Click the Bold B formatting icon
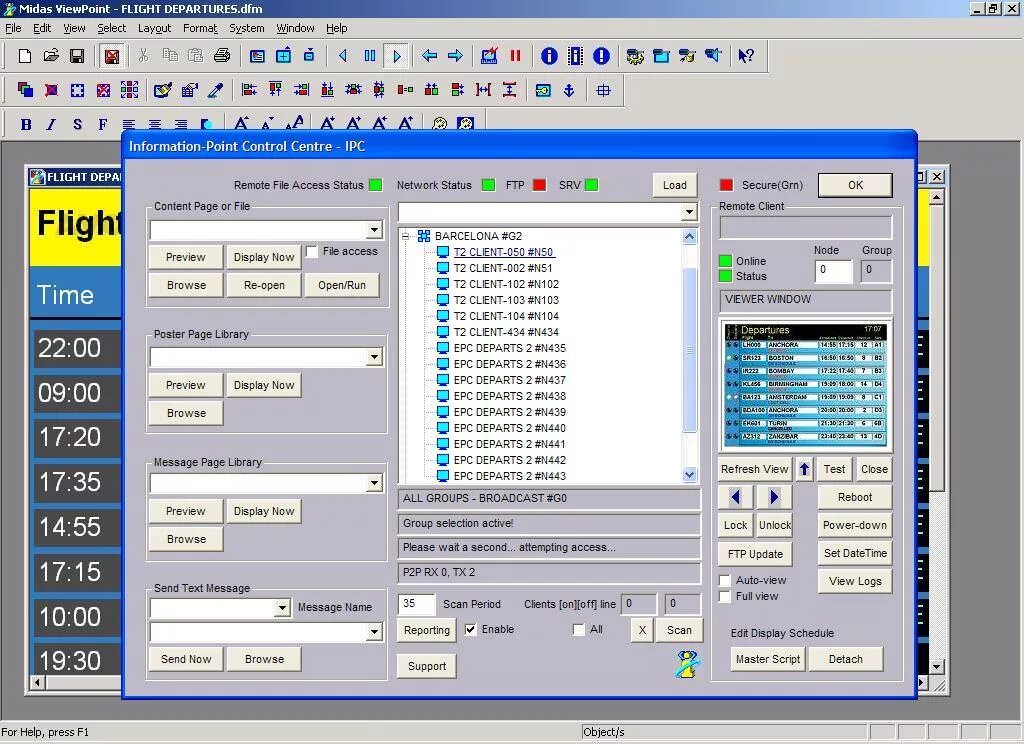Viewport: 1024px width, 744px height. [x=26, y=124]
